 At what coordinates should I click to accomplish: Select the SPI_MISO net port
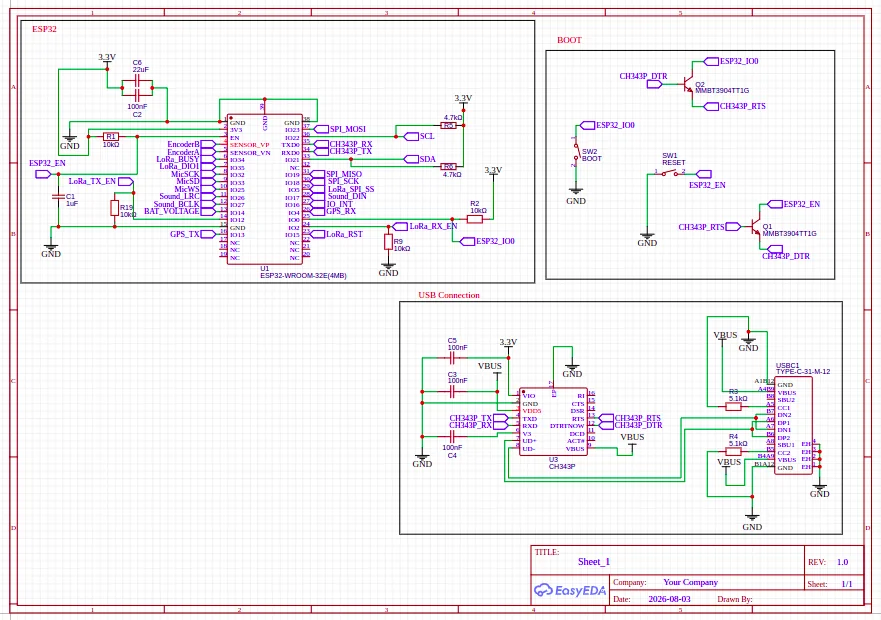click(336, 174)
